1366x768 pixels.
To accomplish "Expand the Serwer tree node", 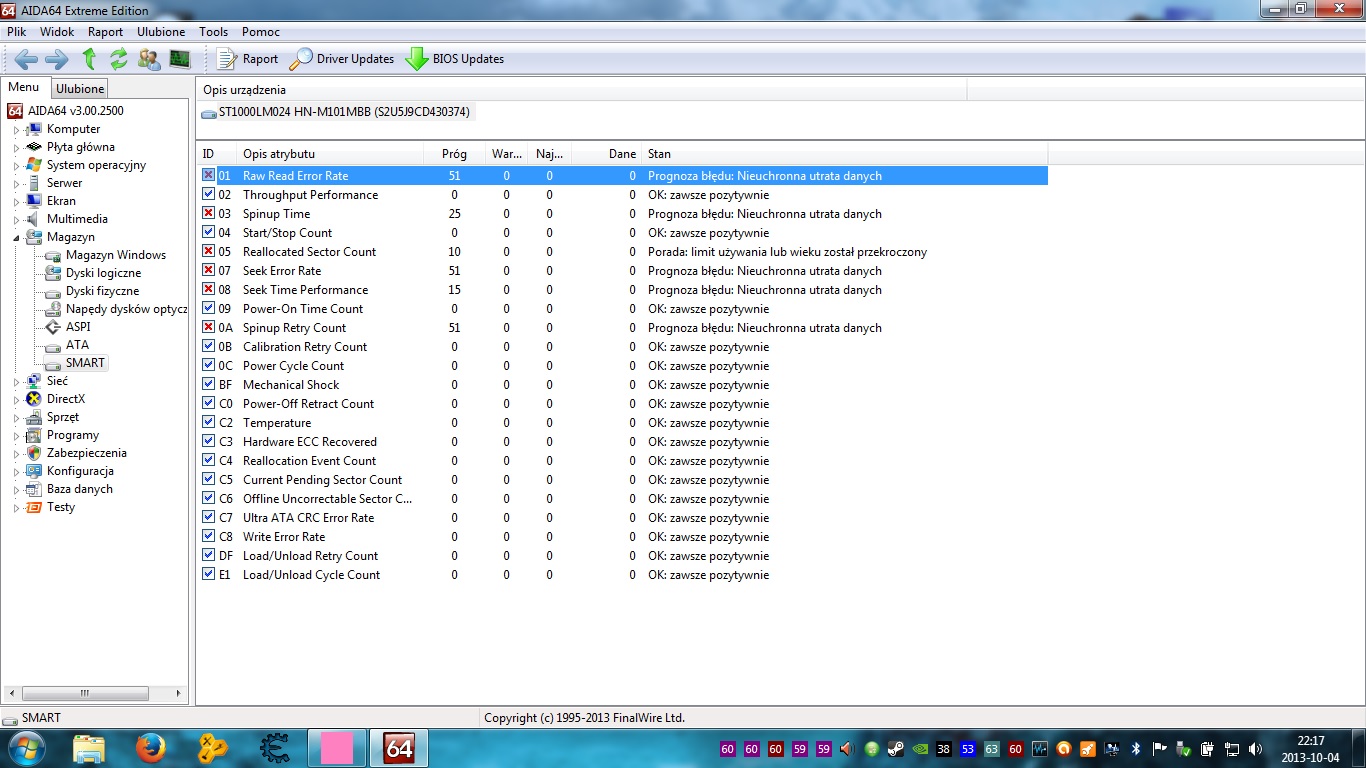I will [16, 183].
